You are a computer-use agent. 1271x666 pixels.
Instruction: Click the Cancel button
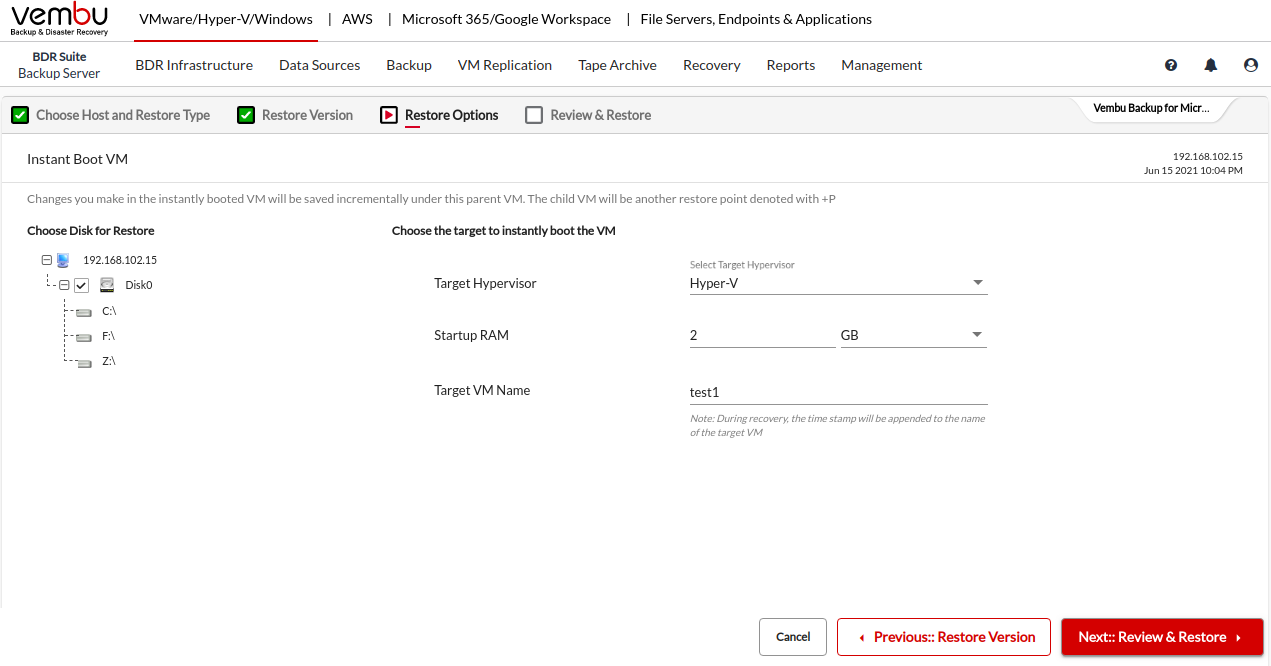[793, 637]
